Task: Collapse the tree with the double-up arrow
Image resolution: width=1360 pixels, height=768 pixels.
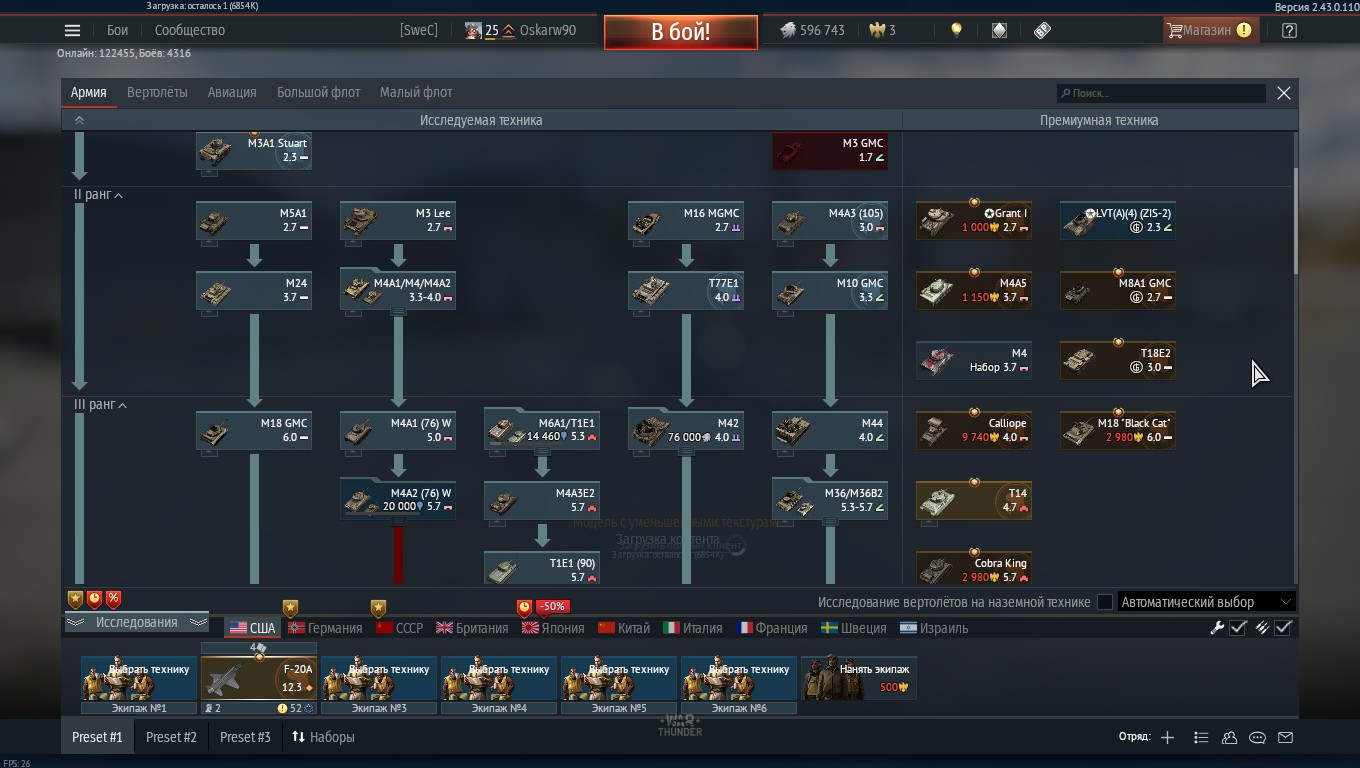Action: point(79,120)
